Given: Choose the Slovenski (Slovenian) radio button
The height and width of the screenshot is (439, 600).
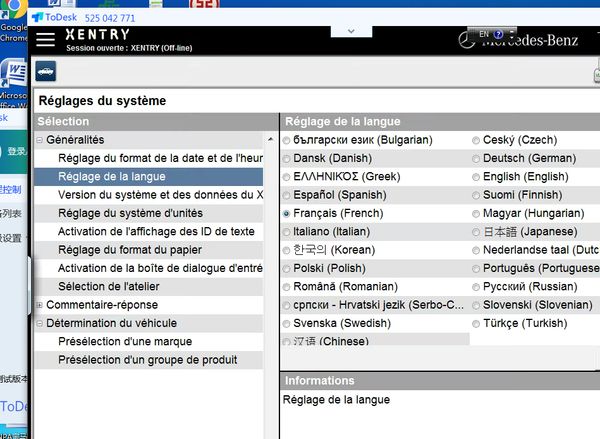Looking at the screenshot, I should (476, 305).
